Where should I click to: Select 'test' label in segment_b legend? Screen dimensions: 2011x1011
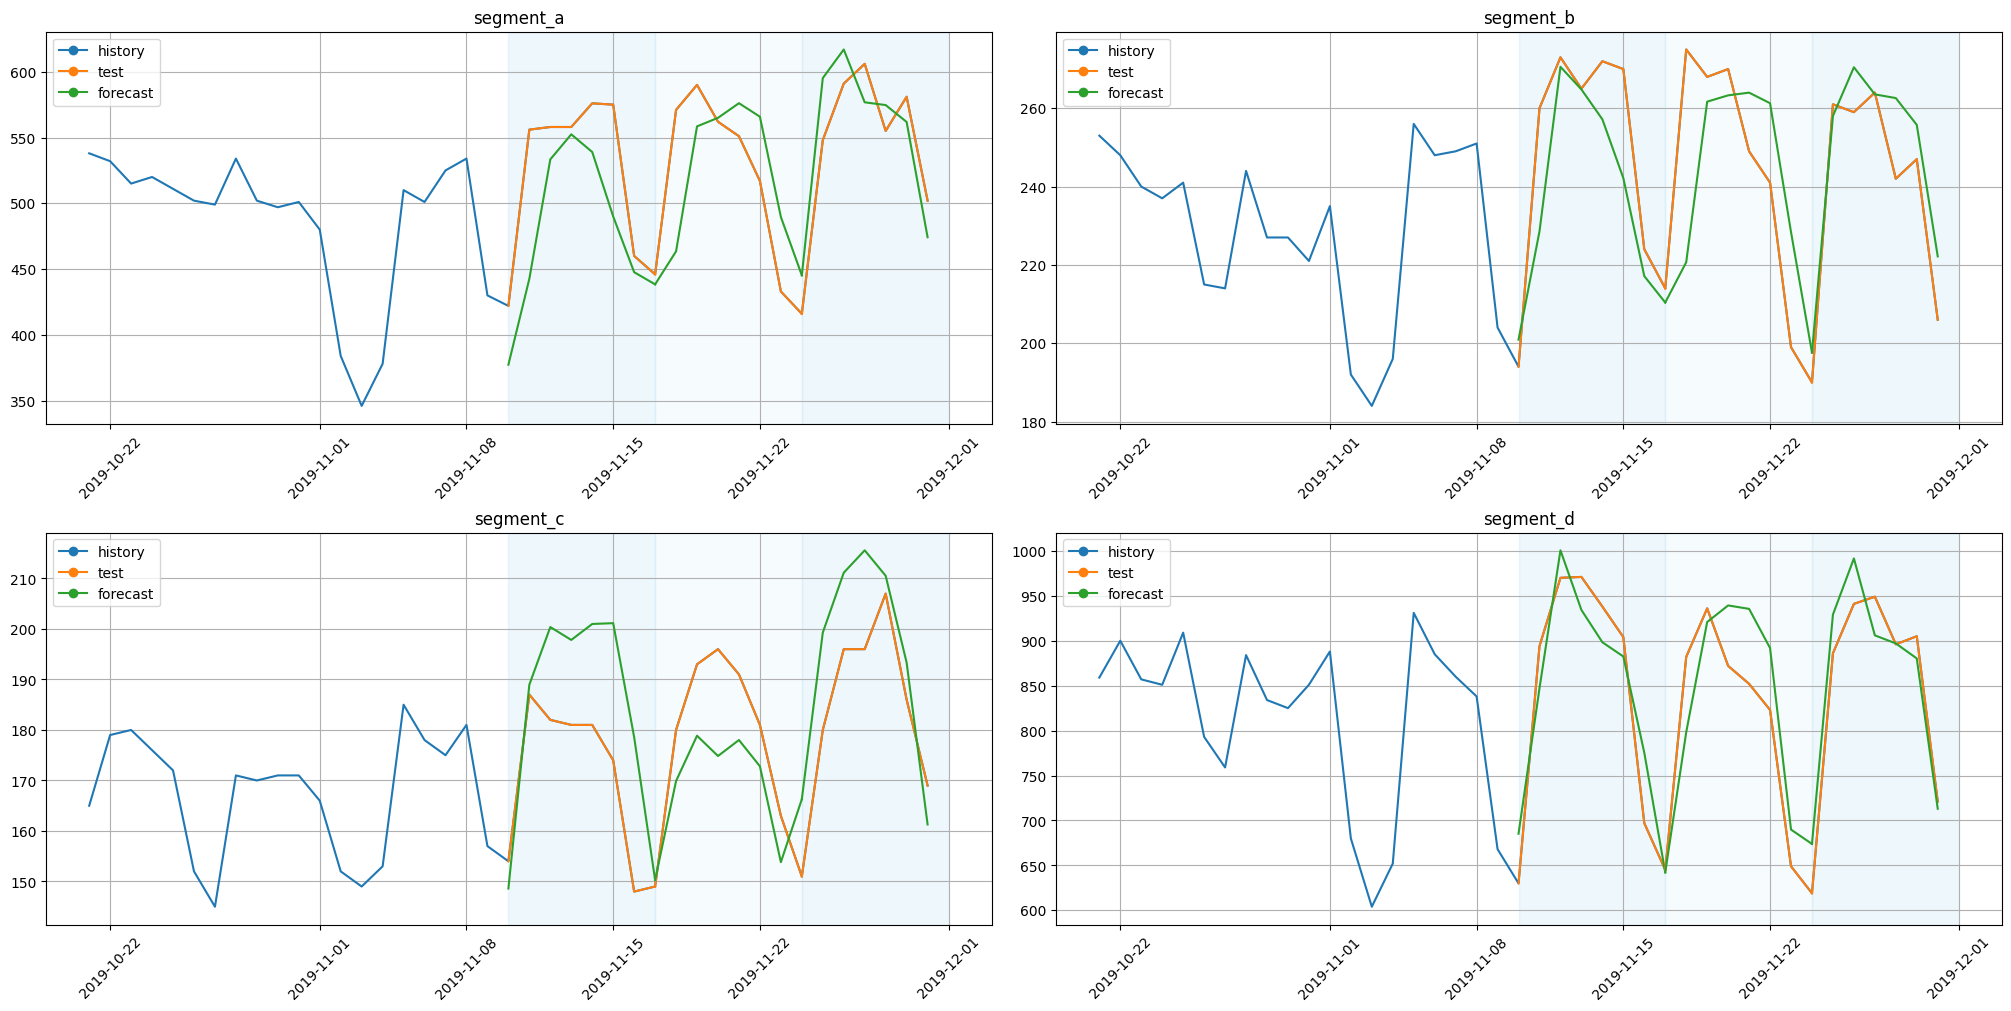click(1121, 72)
